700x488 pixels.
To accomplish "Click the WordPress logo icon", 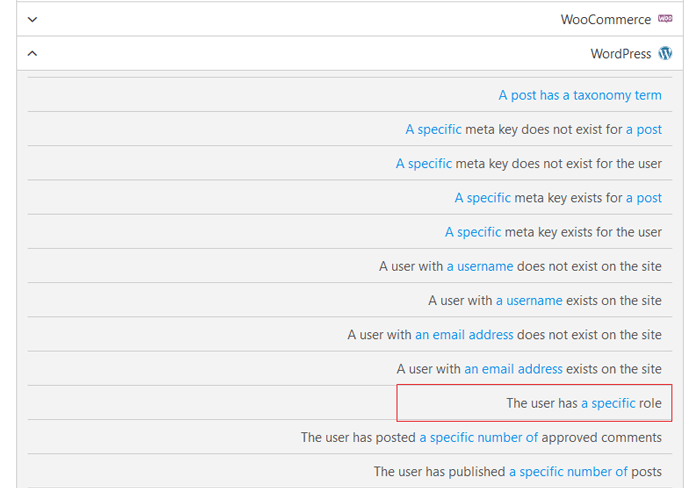I will coord(665,53).
